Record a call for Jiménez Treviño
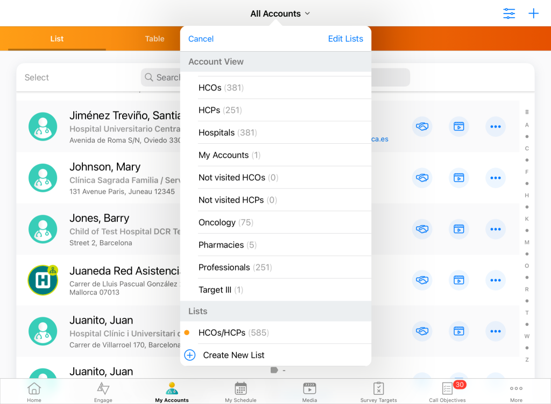This screenshot has height=404, width=551. click(422, 126)
